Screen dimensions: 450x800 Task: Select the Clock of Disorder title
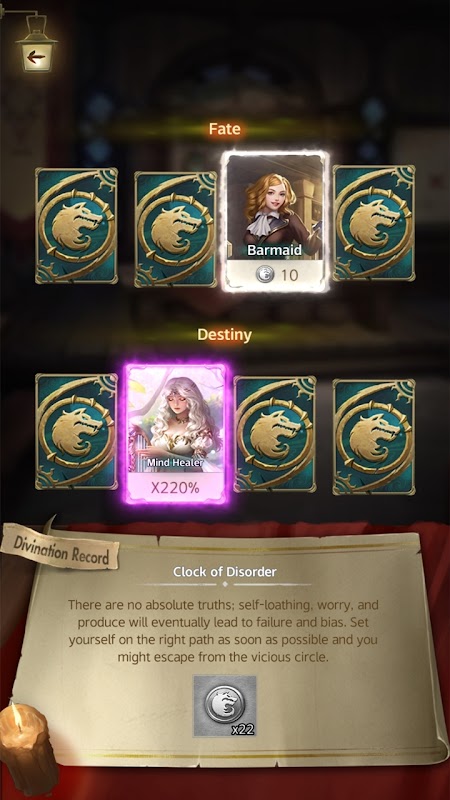coord(225,571)
